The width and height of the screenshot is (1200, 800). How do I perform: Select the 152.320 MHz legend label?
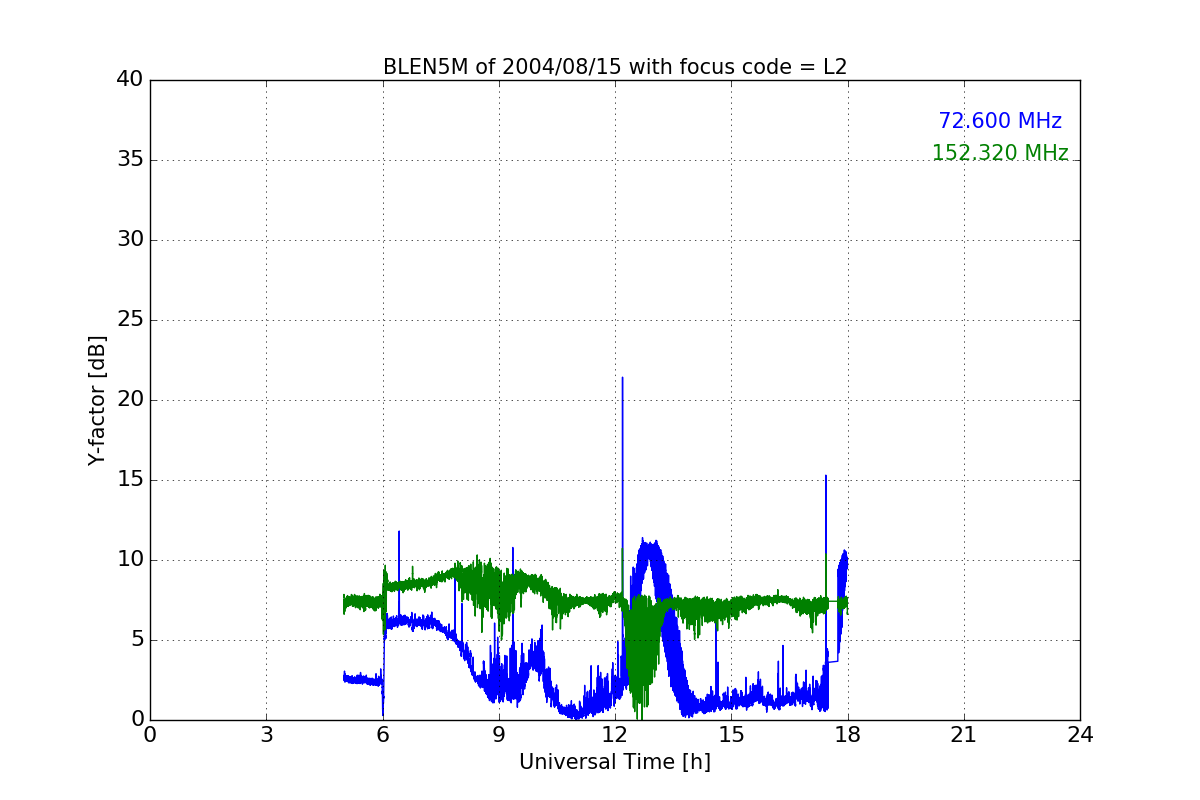coord(1000,153)
